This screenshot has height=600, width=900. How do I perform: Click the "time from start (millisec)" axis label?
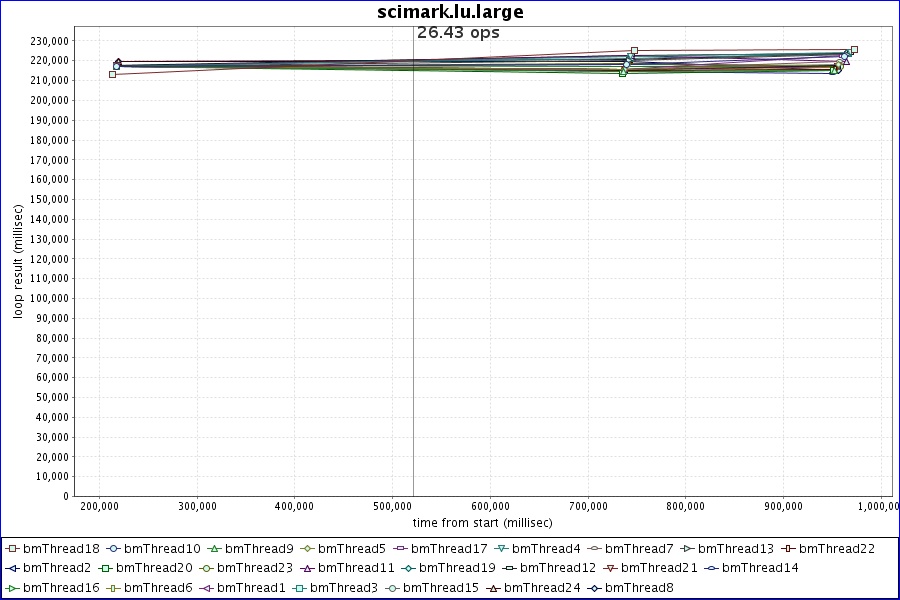[482, 523]
